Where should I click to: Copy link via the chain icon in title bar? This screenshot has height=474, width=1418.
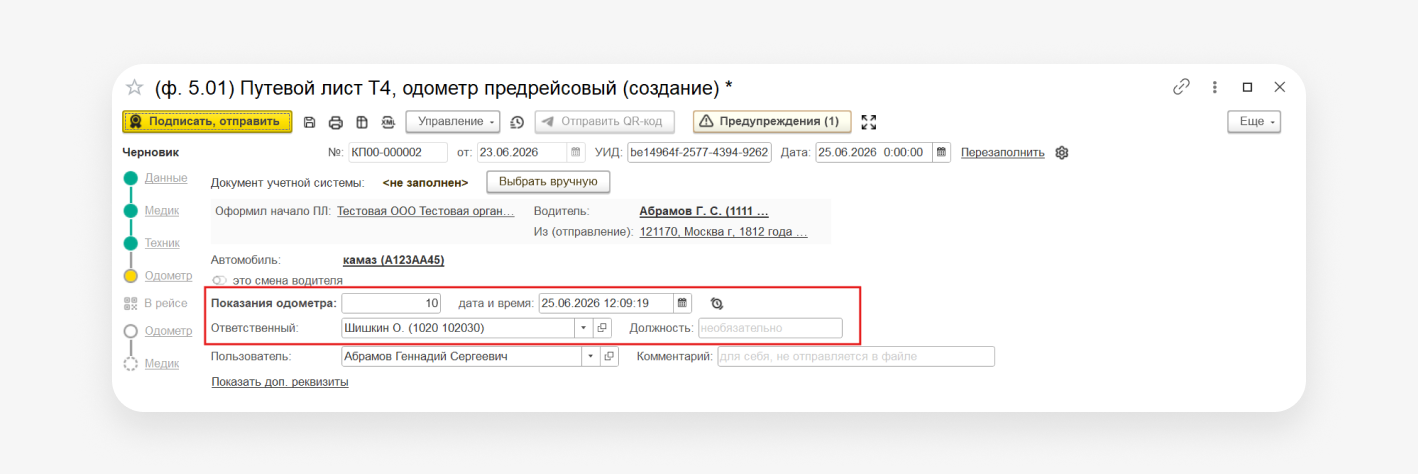pyautogui.click(x=1181, y=87)
